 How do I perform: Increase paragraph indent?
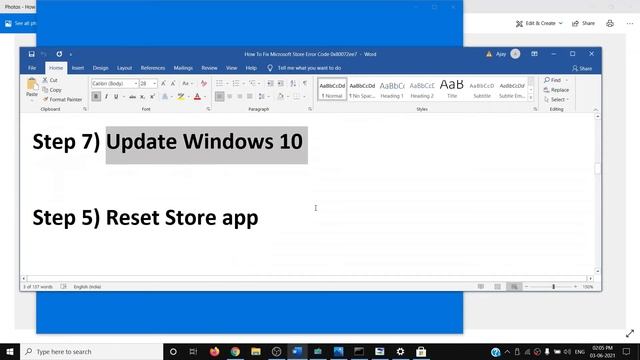[x=280, y=83]
